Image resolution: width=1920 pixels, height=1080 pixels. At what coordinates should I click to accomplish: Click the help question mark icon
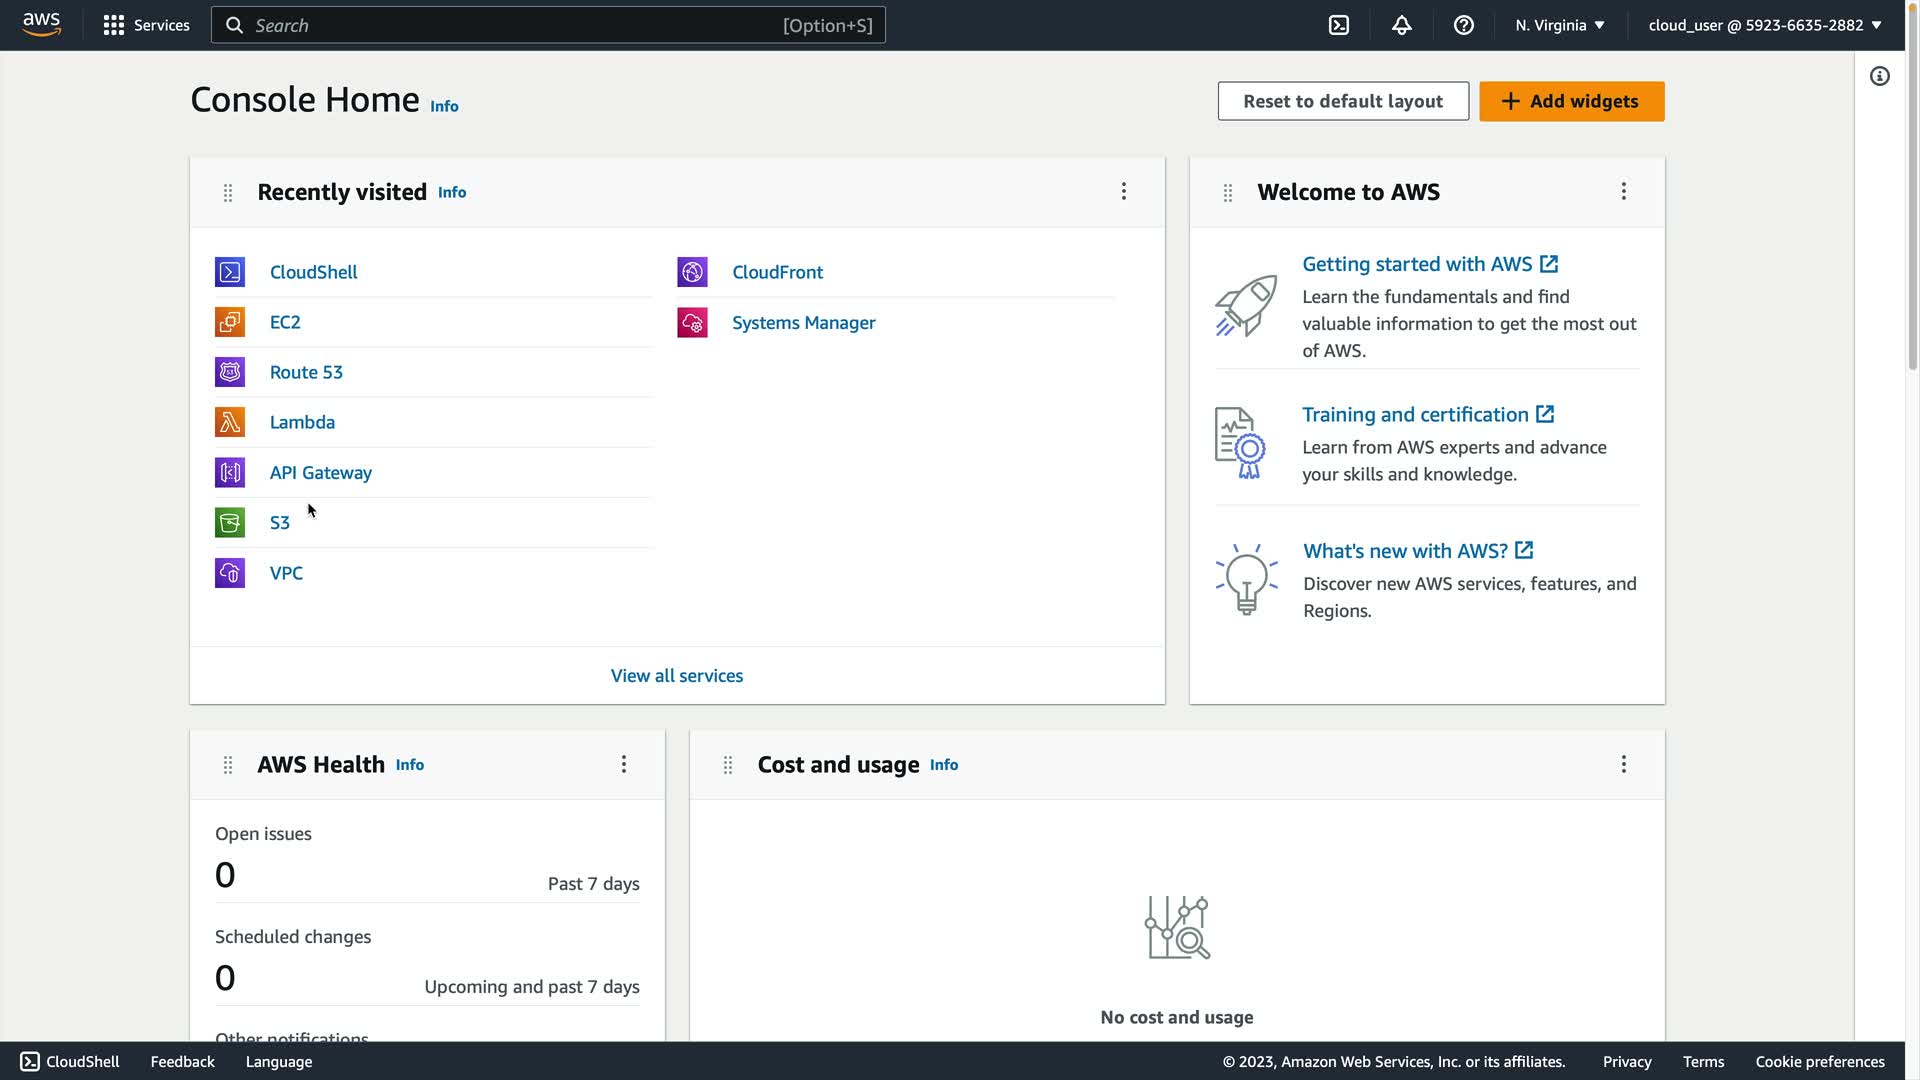tap(1463, 25)
